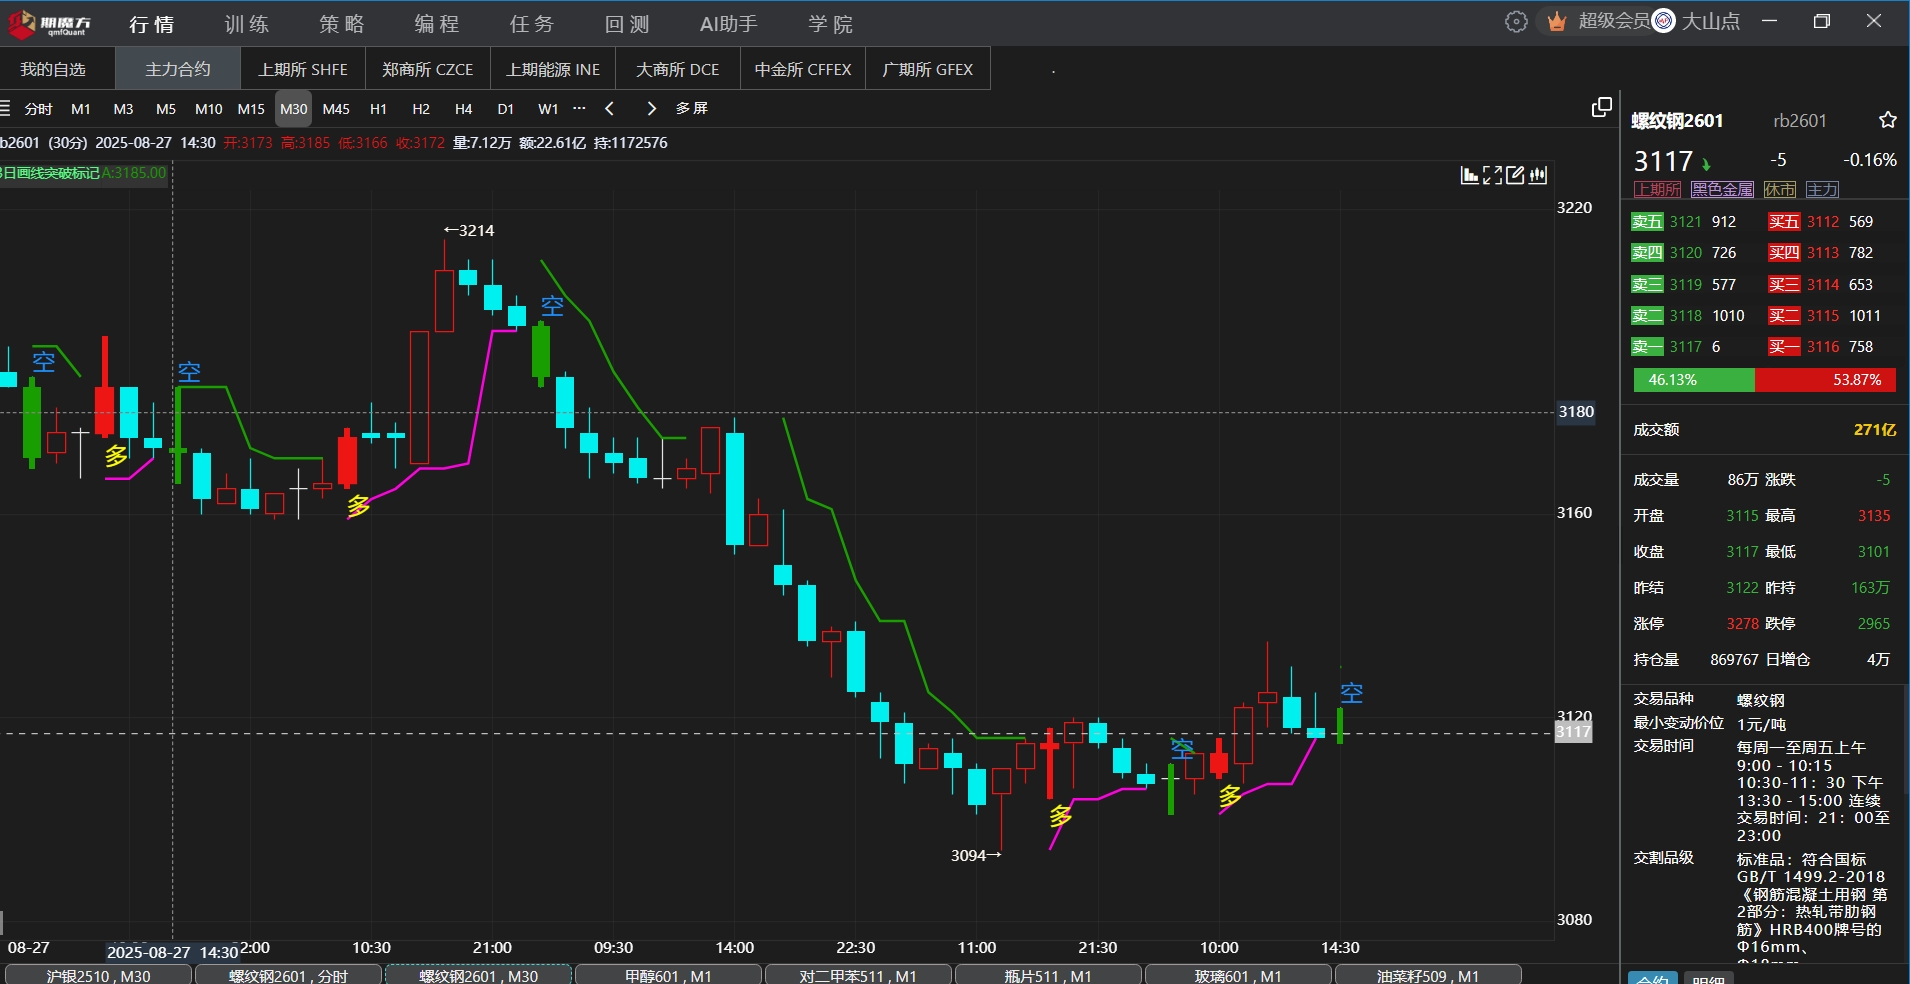Screen dimensions: 1910x984
Task: Open the 玻璃601, M1 bottom chart tab
Action: (x=1238, y=975)
